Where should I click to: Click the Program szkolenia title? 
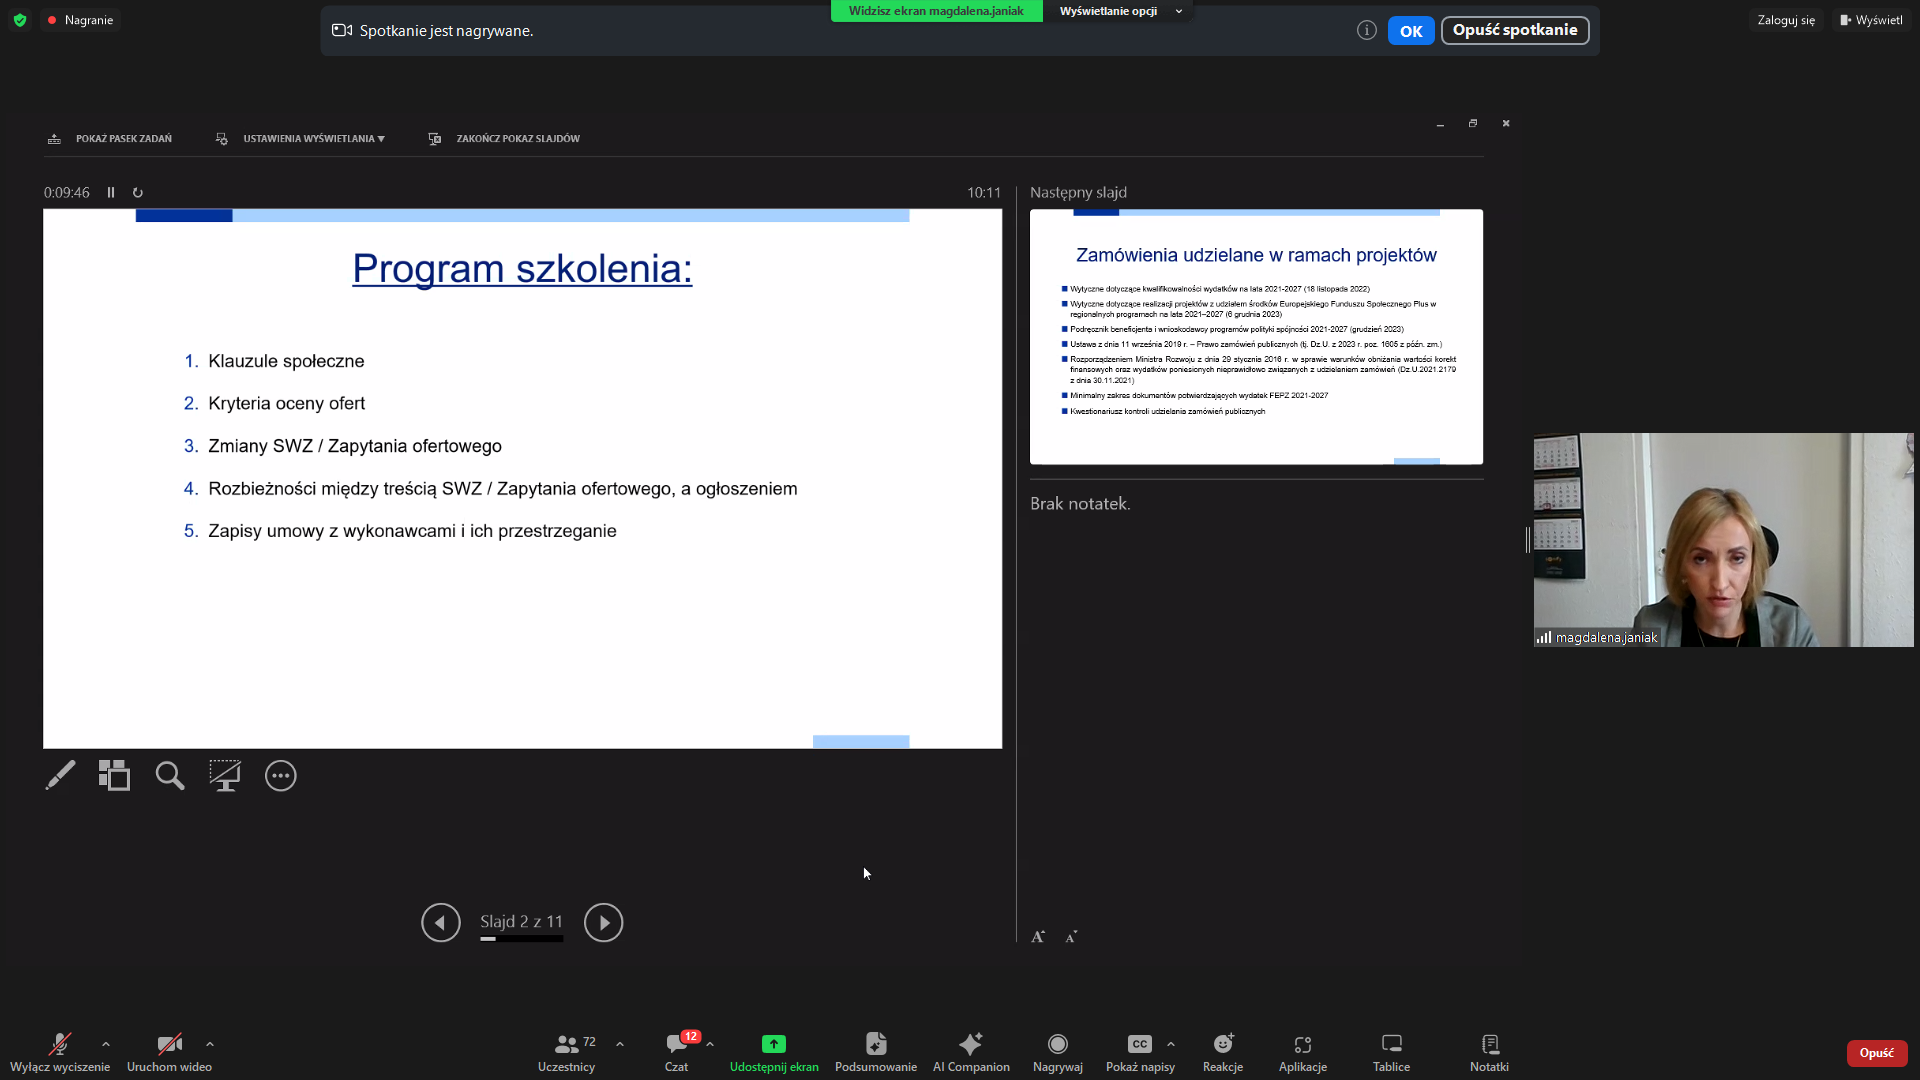[x=522, y=269]
